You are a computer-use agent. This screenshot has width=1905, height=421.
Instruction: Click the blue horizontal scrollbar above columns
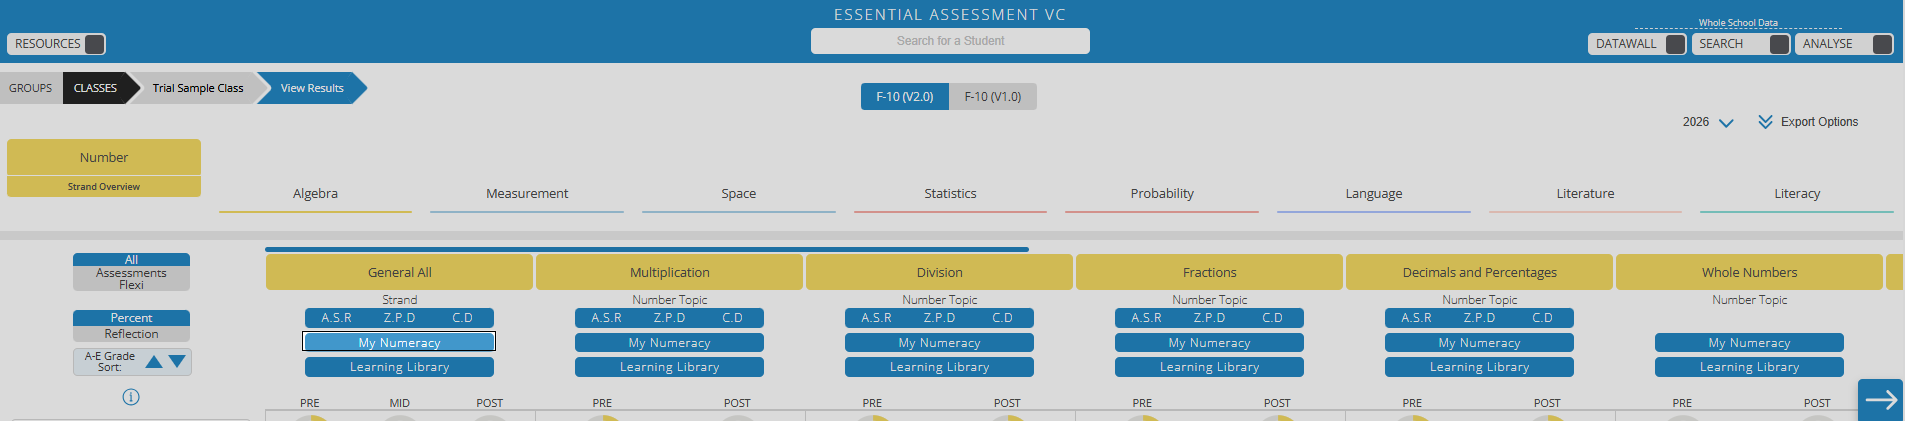647,249
